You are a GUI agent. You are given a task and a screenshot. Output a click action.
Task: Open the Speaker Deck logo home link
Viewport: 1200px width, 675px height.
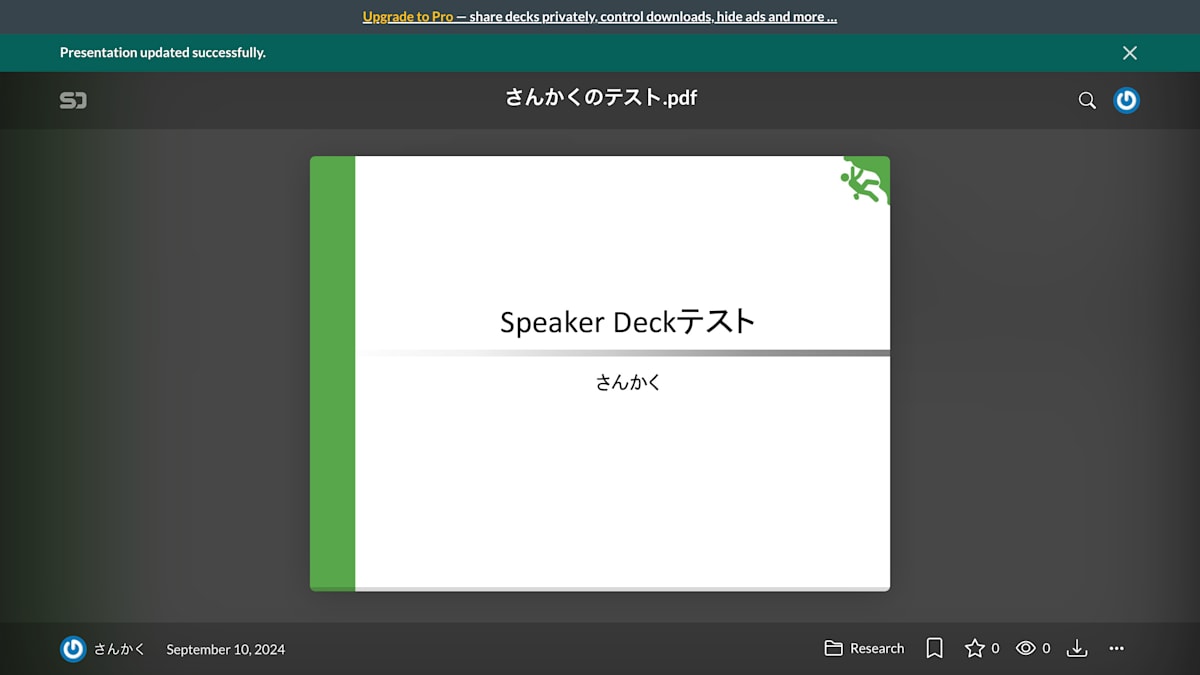coord(73,100)
